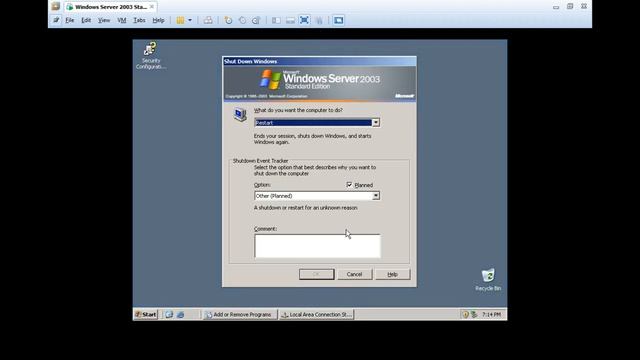640x360 pixels.
Task: Click the 'Shutdown Event Tracker' group label
Action: [260, 161]
